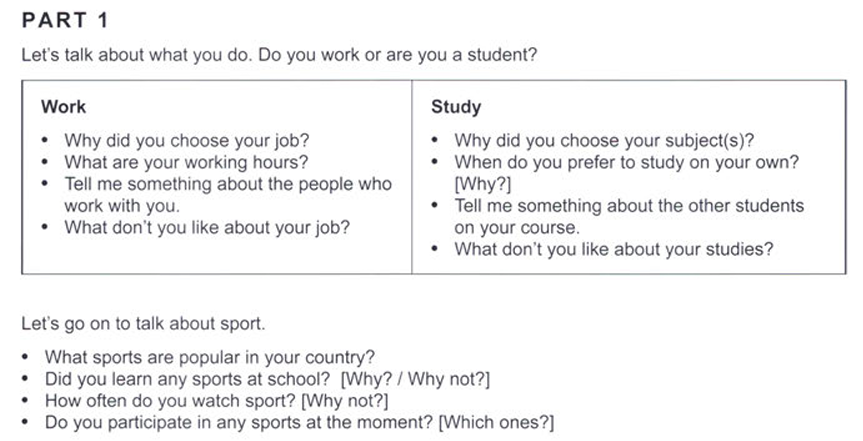This screenshot has height=441, width=863.
Task: Click 'Let's go on to talk about sport.'
Action: point(143,325)
